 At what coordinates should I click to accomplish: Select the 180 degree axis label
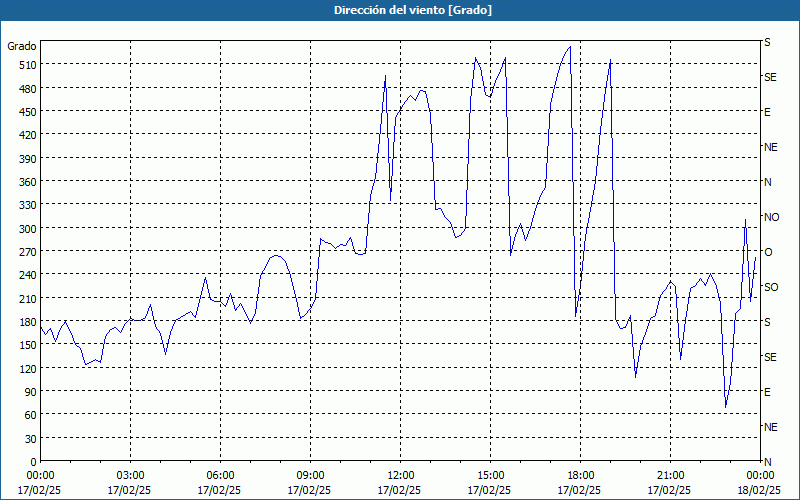point(28,321)
